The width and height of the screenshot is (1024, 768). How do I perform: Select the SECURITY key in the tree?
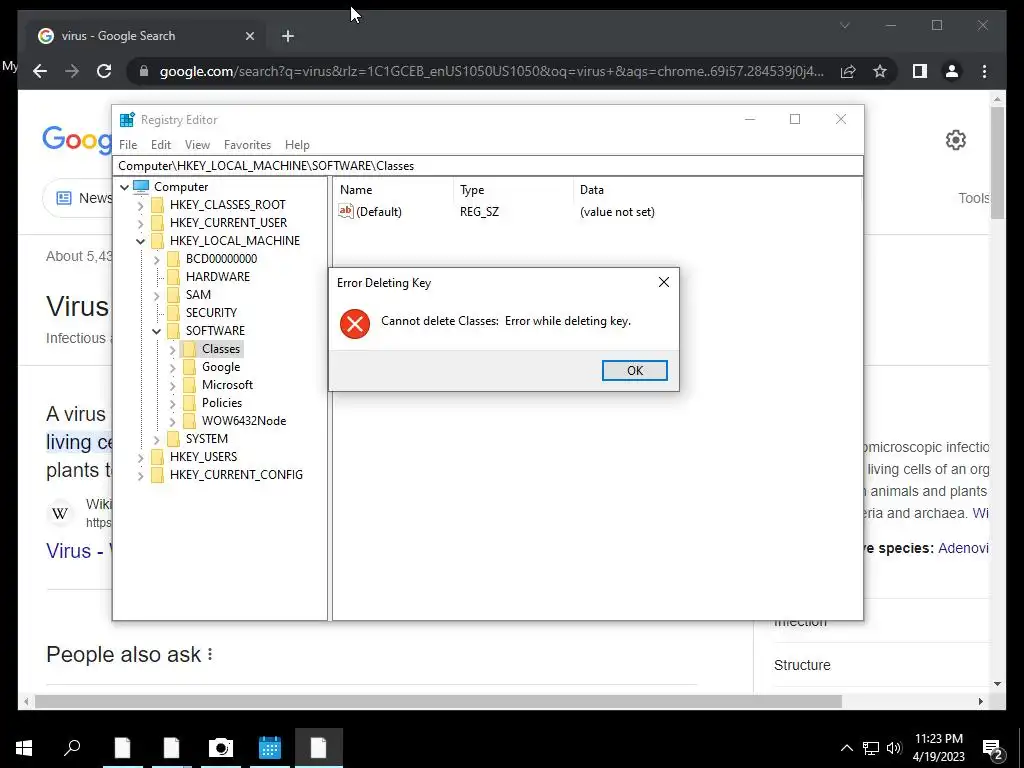(211, 313)
